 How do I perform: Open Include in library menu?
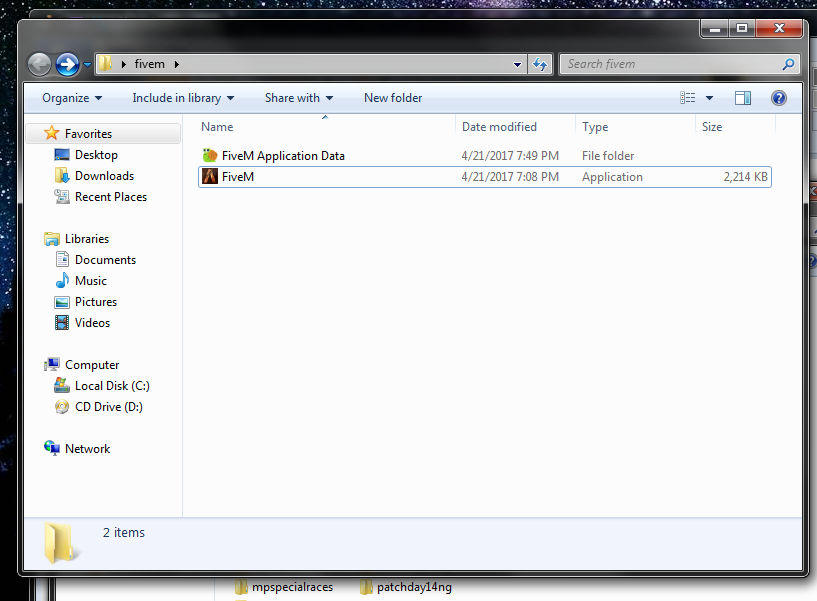(x=183, y=98)
